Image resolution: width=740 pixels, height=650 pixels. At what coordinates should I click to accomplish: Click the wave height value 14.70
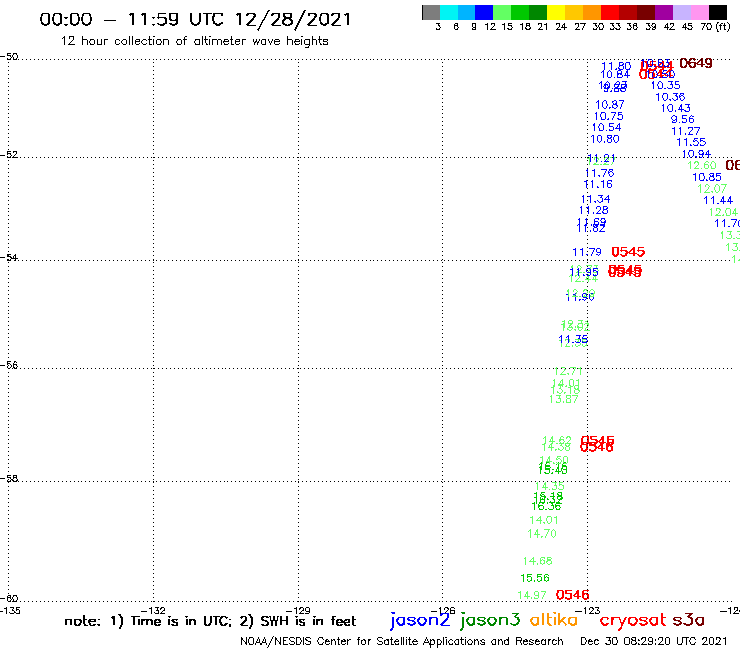[542, 534]
